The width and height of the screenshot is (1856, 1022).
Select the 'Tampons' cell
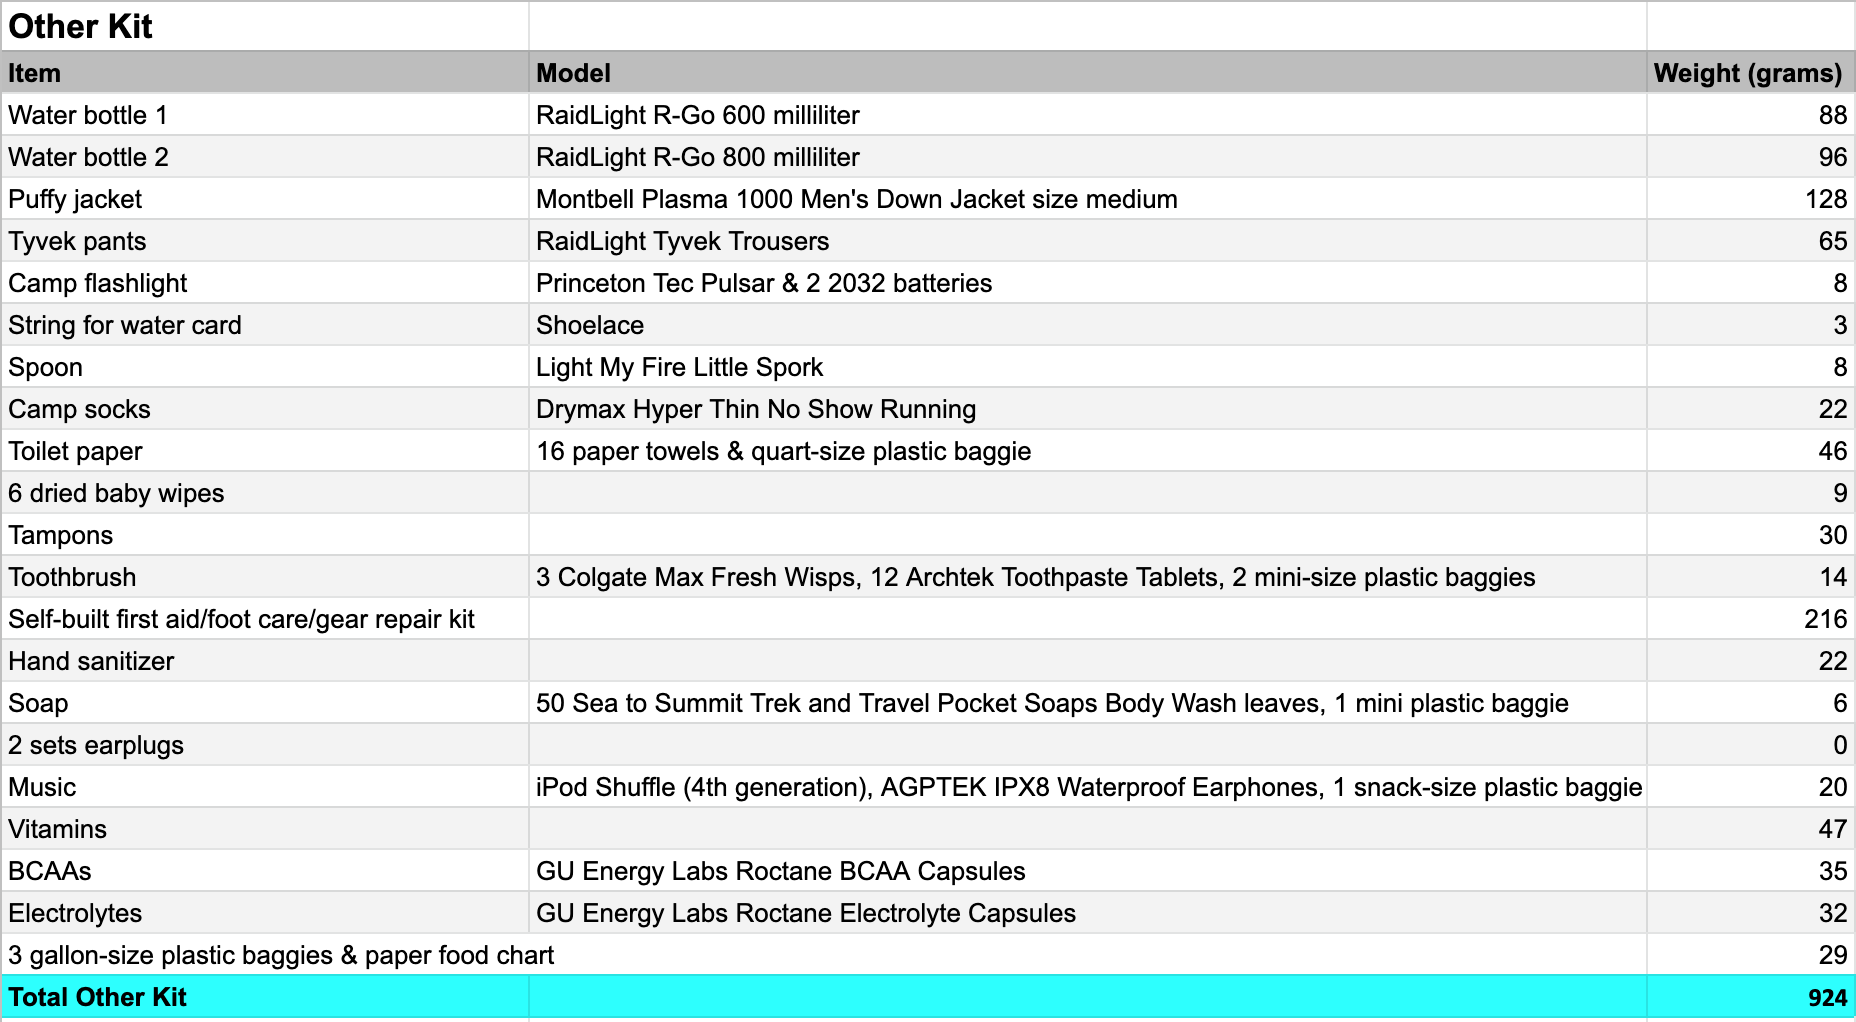tap(265, 535)
